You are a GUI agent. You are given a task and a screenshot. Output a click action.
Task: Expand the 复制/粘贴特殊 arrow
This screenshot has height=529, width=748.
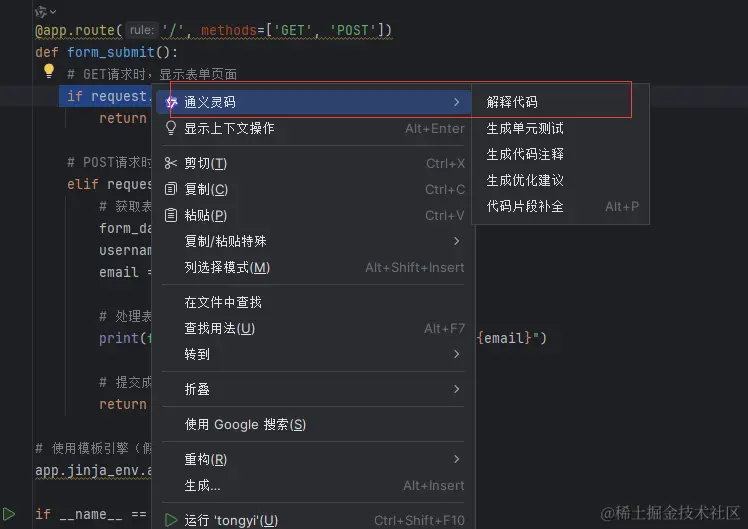click(x=457, y=241)
